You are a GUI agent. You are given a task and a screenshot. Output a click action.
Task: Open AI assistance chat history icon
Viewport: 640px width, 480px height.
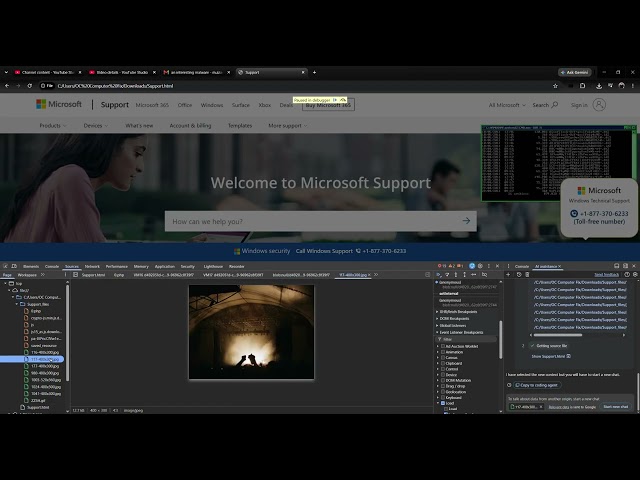click(x=519, y=275)
